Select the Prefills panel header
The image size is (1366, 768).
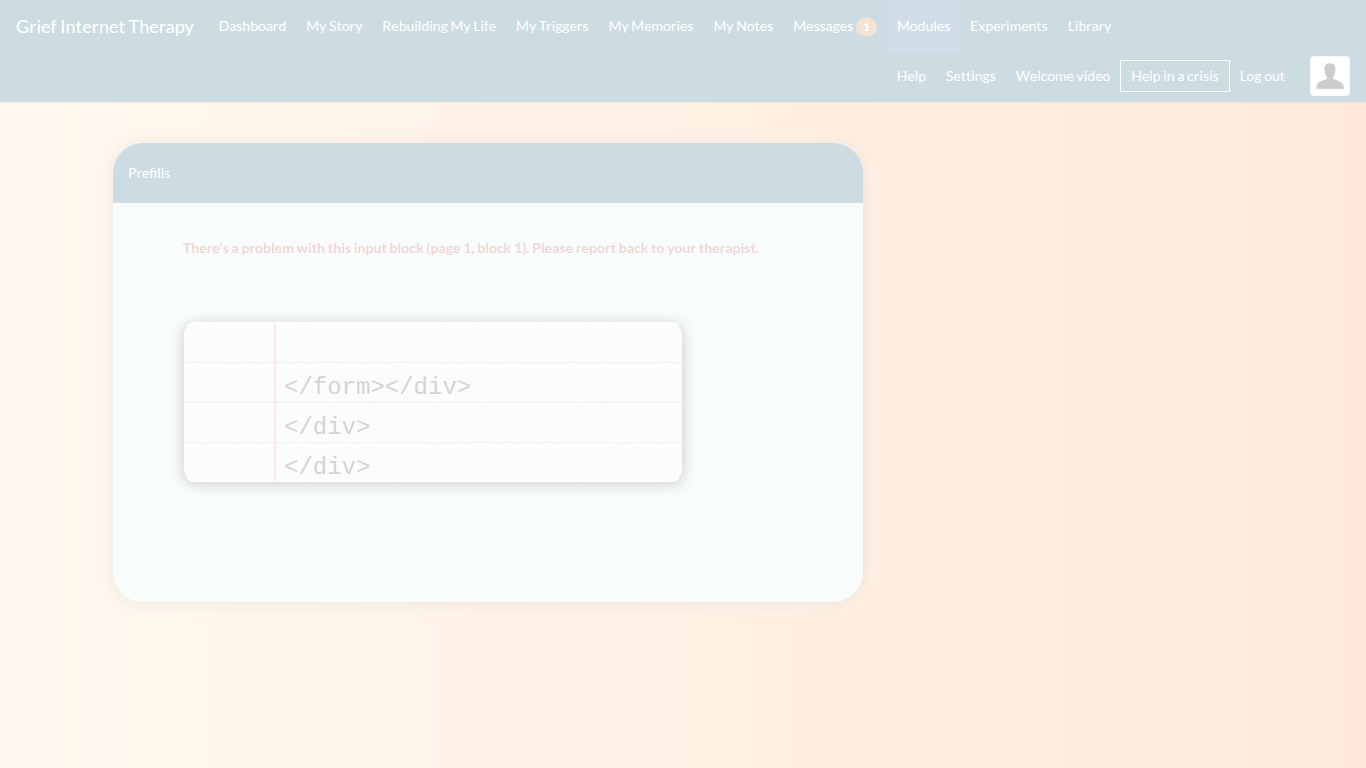click(487, 173)
